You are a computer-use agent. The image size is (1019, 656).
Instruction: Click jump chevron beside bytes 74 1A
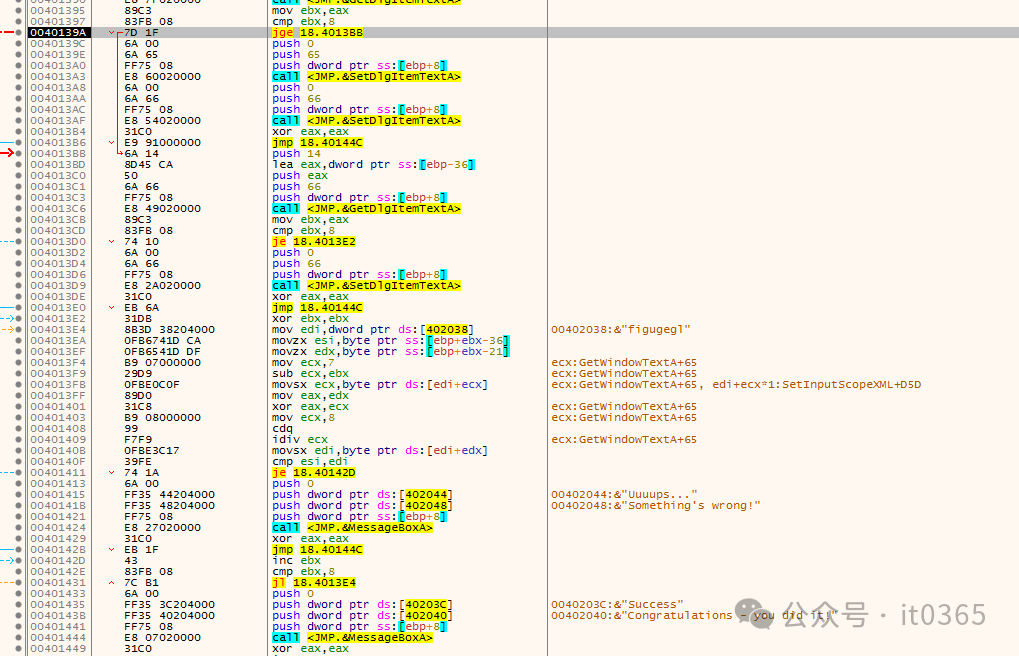112,472
